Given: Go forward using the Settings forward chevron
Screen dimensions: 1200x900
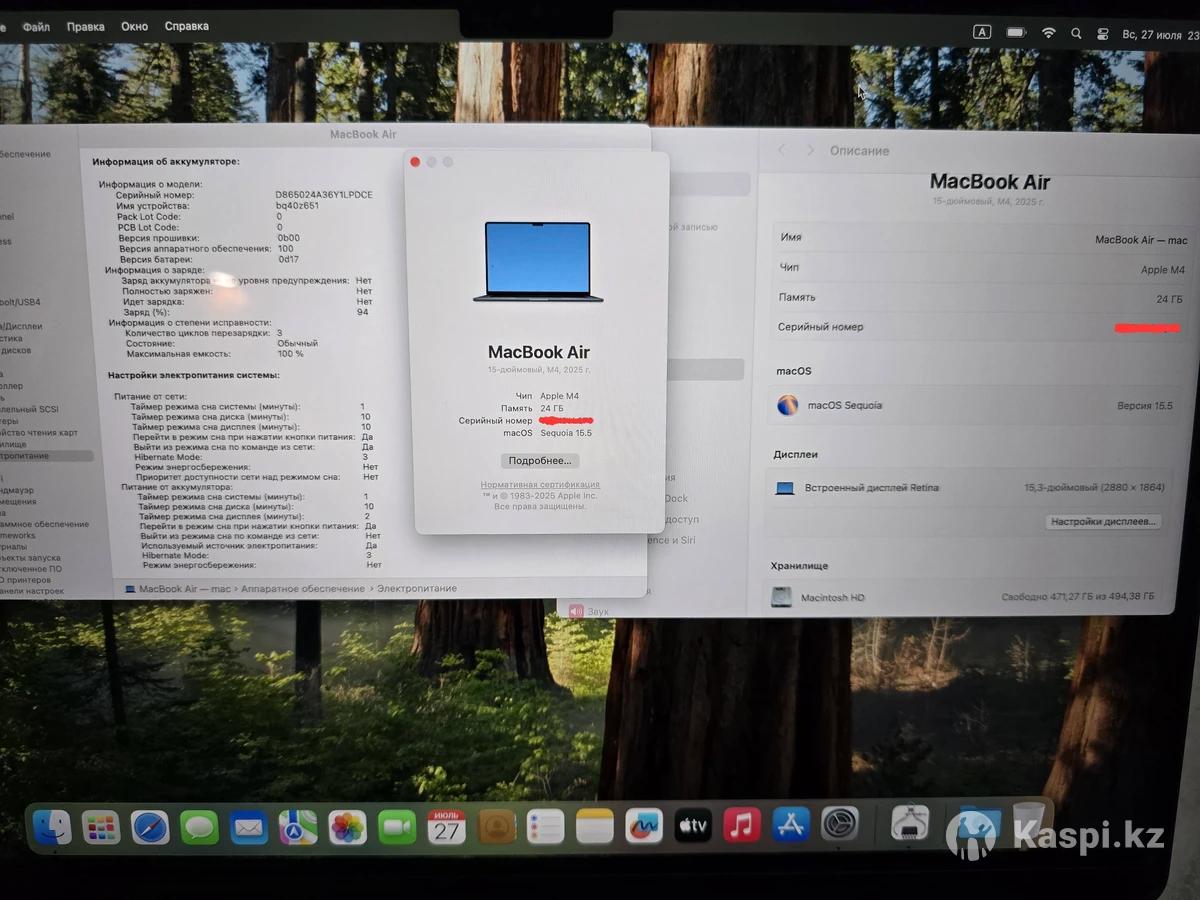Looking at the screenshot, I should [x=809, y=150].
